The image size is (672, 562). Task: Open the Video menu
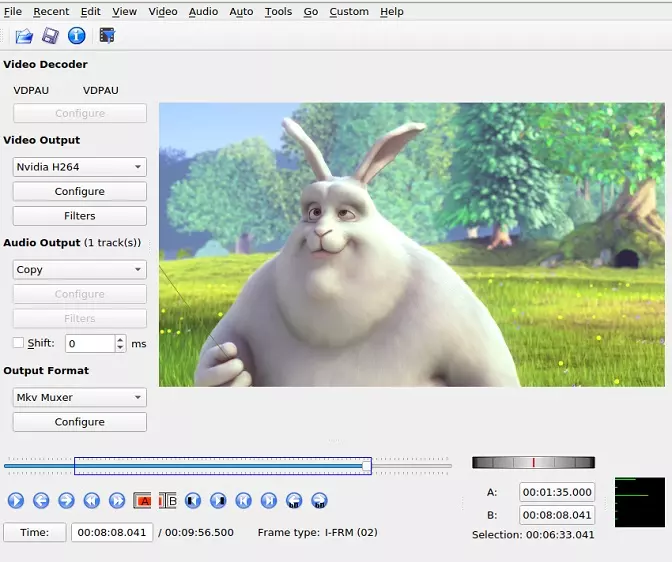[x=163, y=12]
